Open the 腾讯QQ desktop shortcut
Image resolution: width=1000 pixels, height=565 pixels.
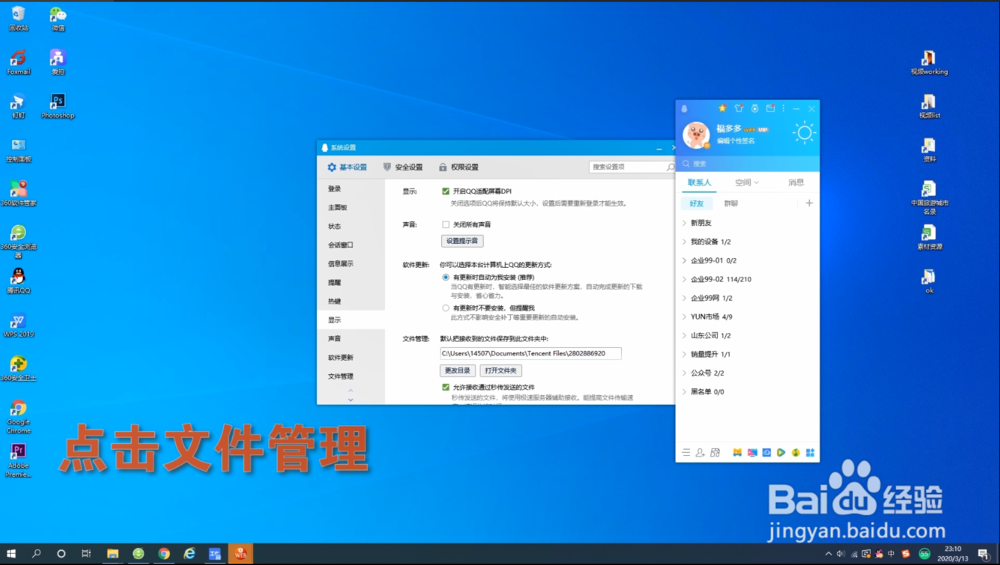18,281
